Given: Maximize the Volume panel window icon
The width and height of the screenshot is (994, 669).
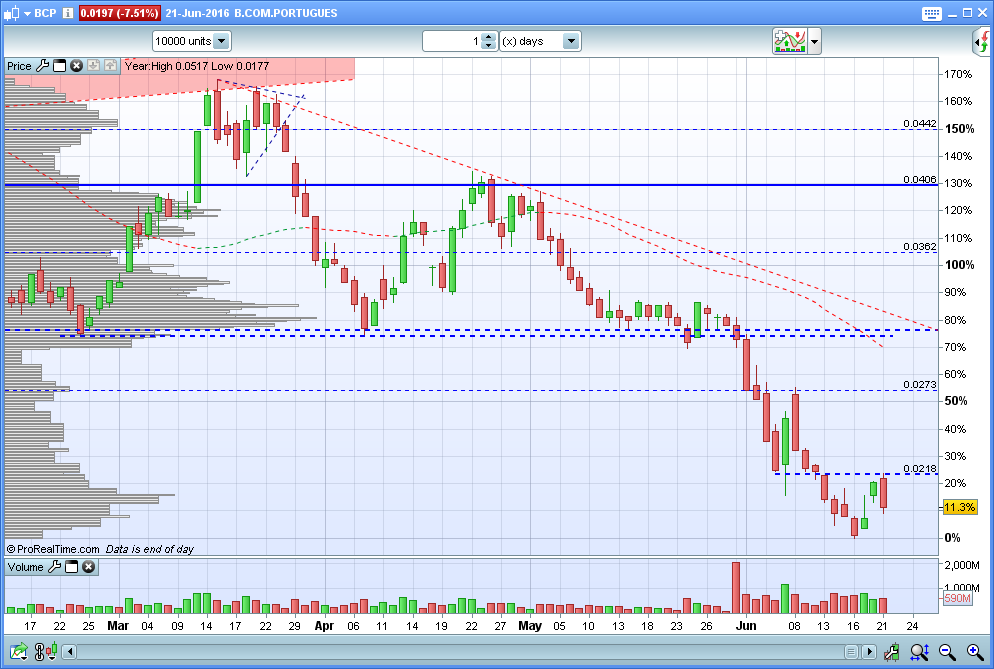Looking at the screenshot, I should pos(72,566).
